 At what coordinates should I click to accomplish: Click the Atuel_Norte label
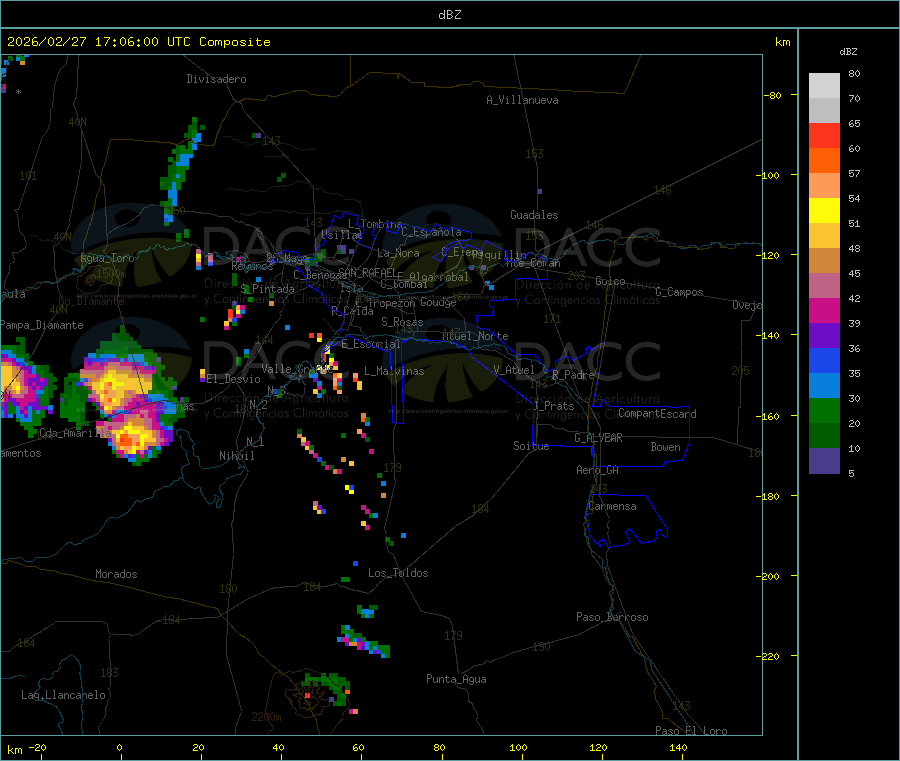(x=475, y=336)
